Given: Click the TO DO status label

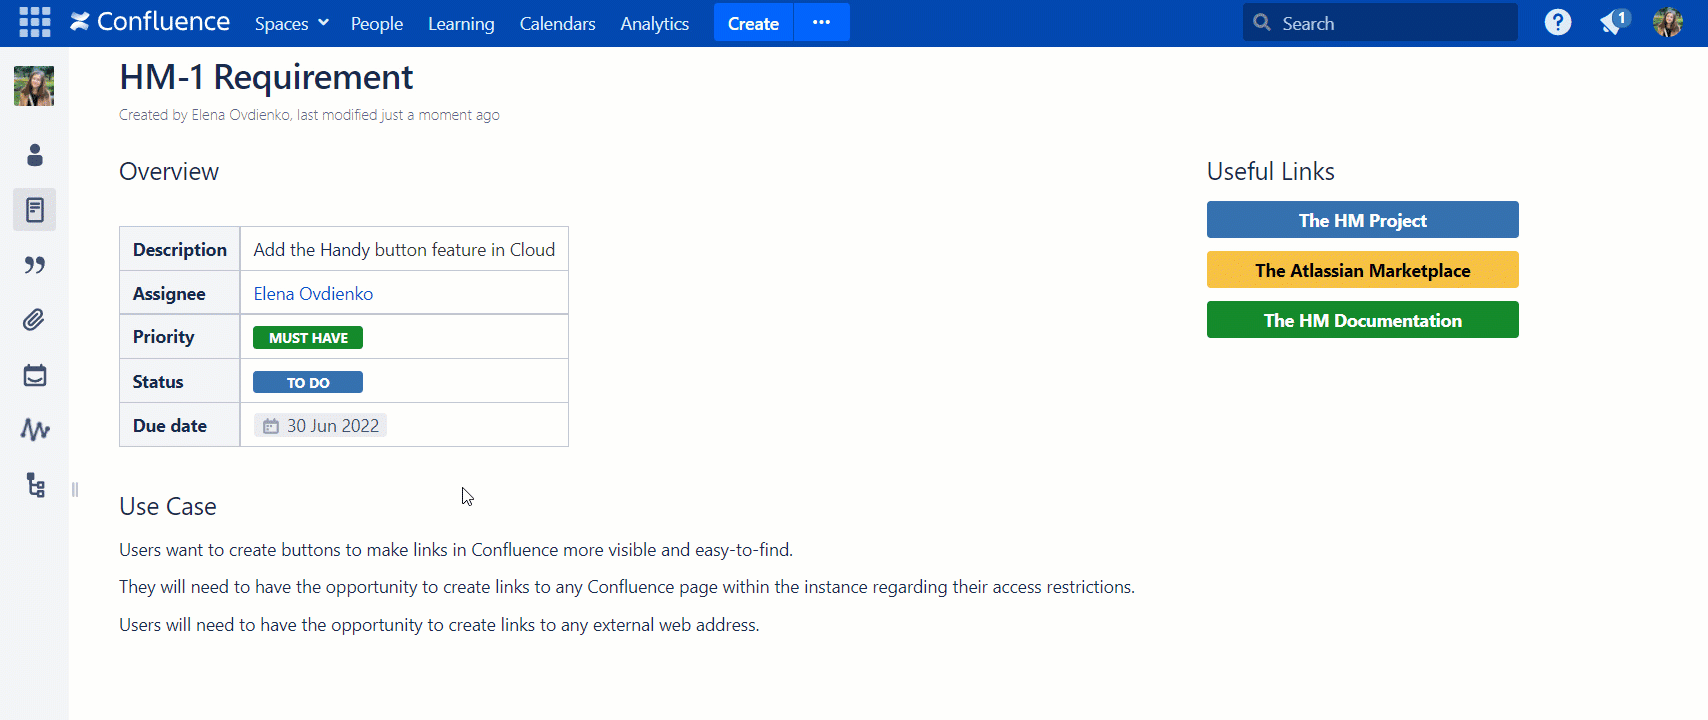Looking at the screenshot, I should tap(308, 382).
